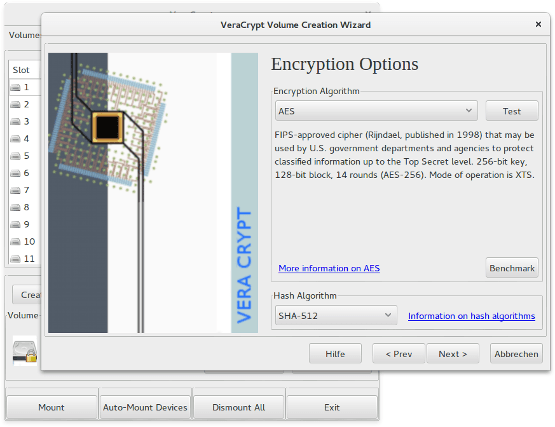Image resolution: width=555 pixels, height=427 pixels.
Task: Open Information on hash algorithms link
Action: tap(471, 316)
